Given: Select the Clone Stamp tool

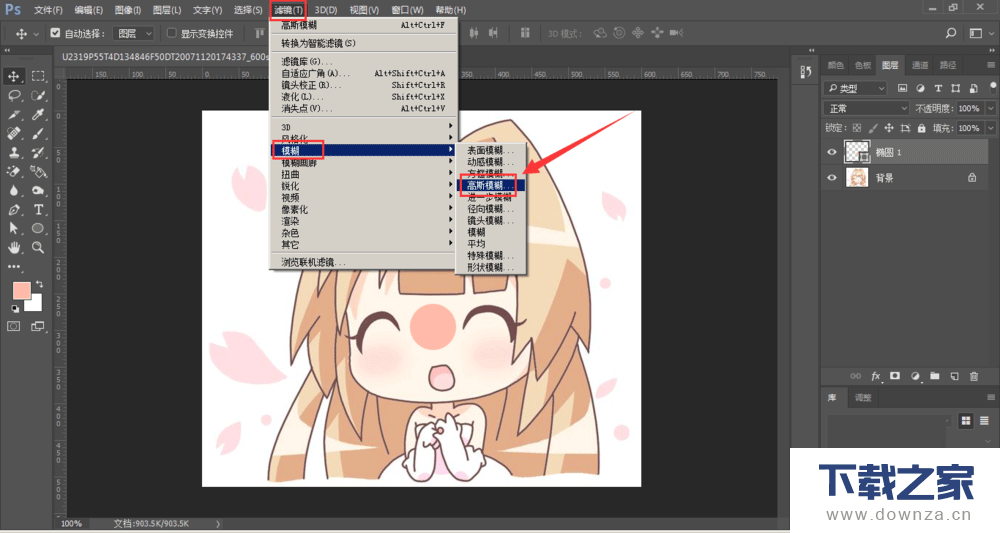Looking at the screenshot, I should tap(13, 153).
